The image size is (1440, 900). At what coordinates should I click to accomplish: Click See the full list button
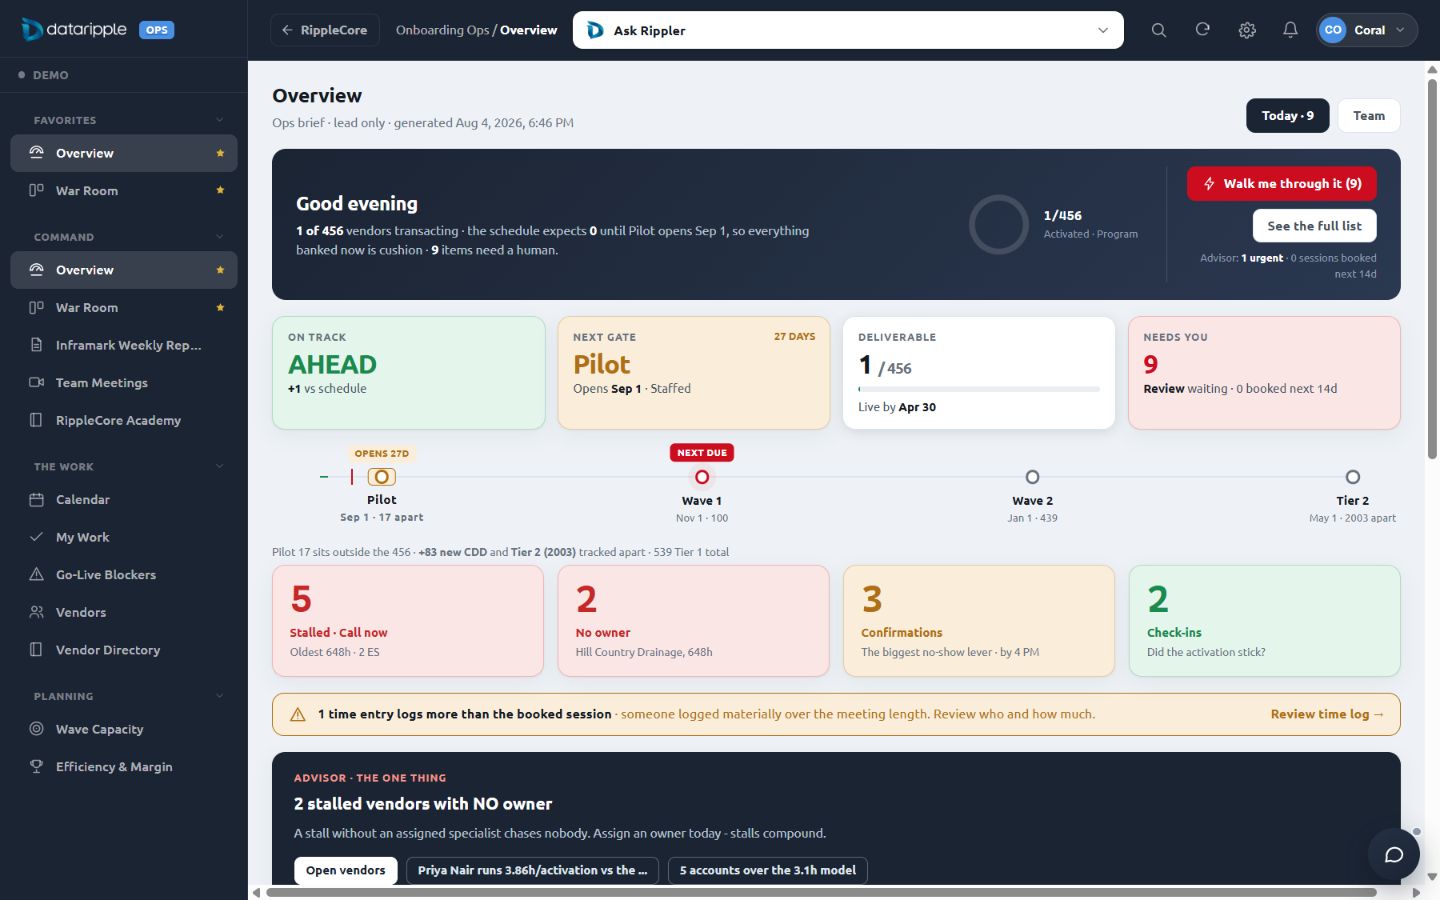click(1314, 226)
